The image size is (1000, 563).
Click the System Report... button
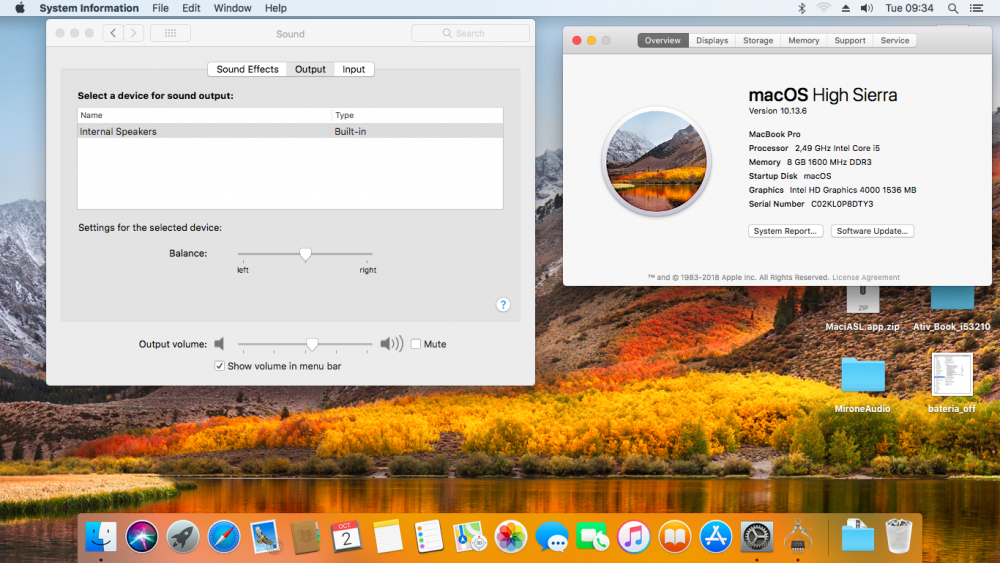(785, 231)
